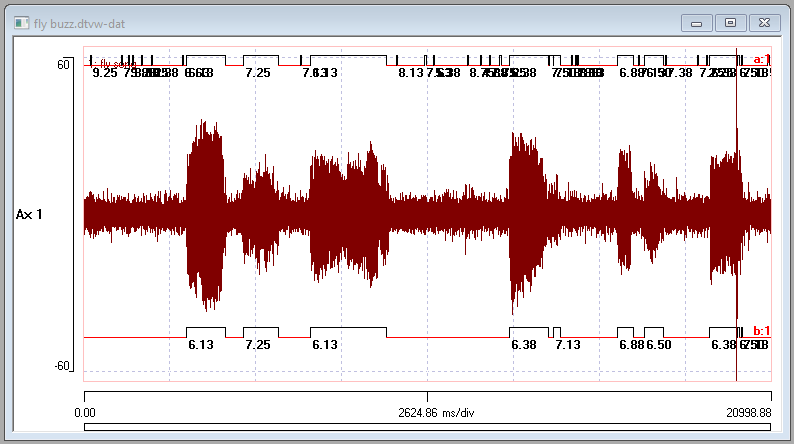Maximize the fly buzz window

point(730,23)
